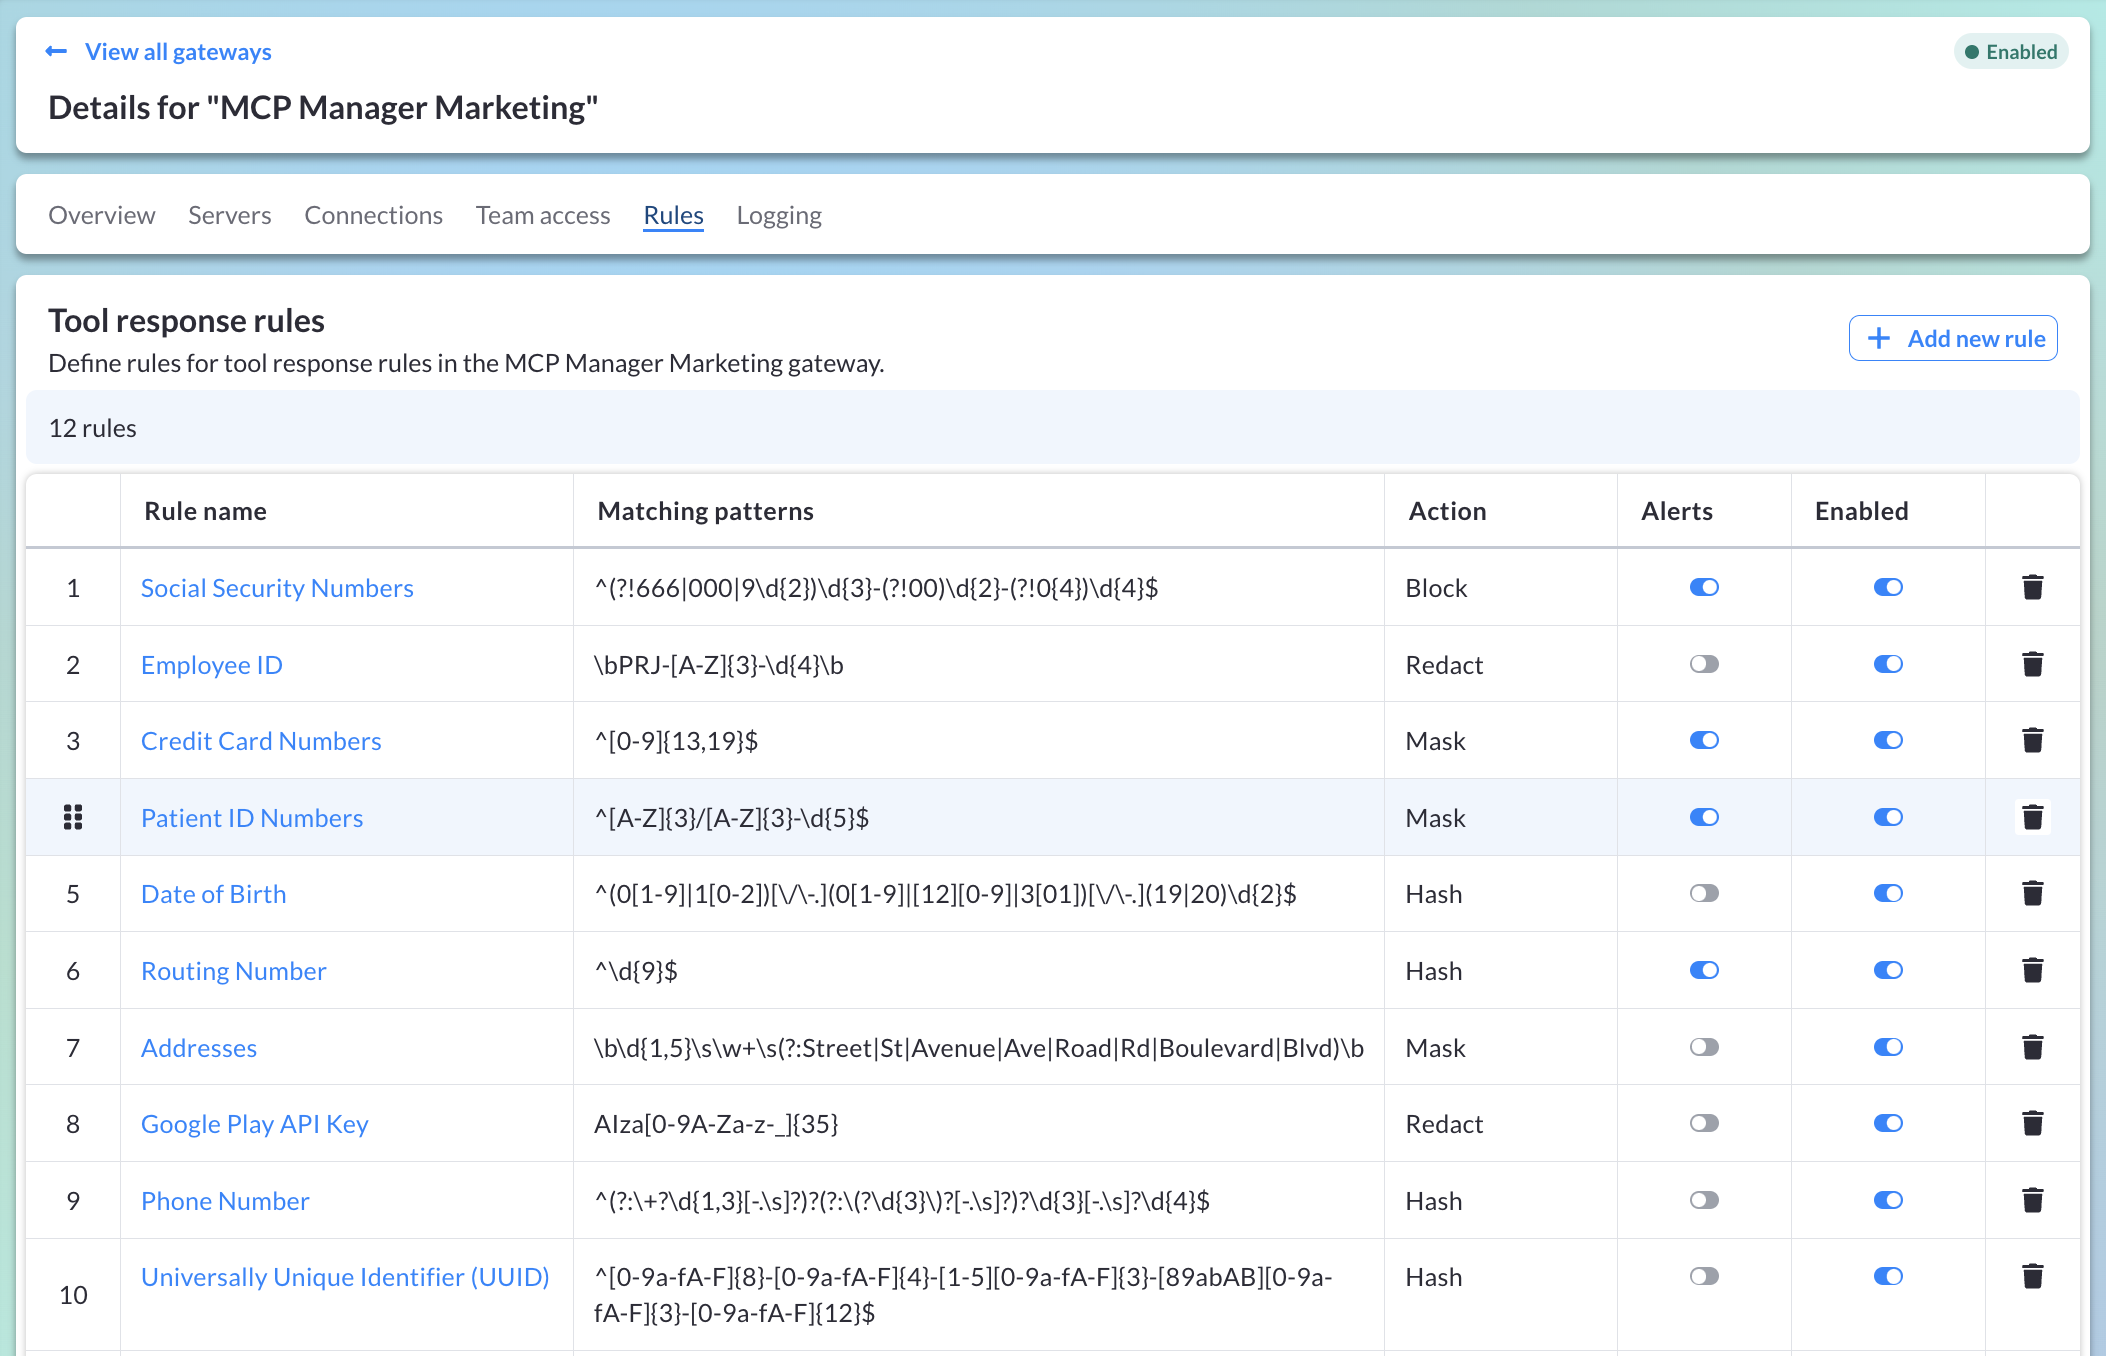Click the Add new rule button
The height and width of the screenshot is (1356, 2106).
pos(1953,338)
